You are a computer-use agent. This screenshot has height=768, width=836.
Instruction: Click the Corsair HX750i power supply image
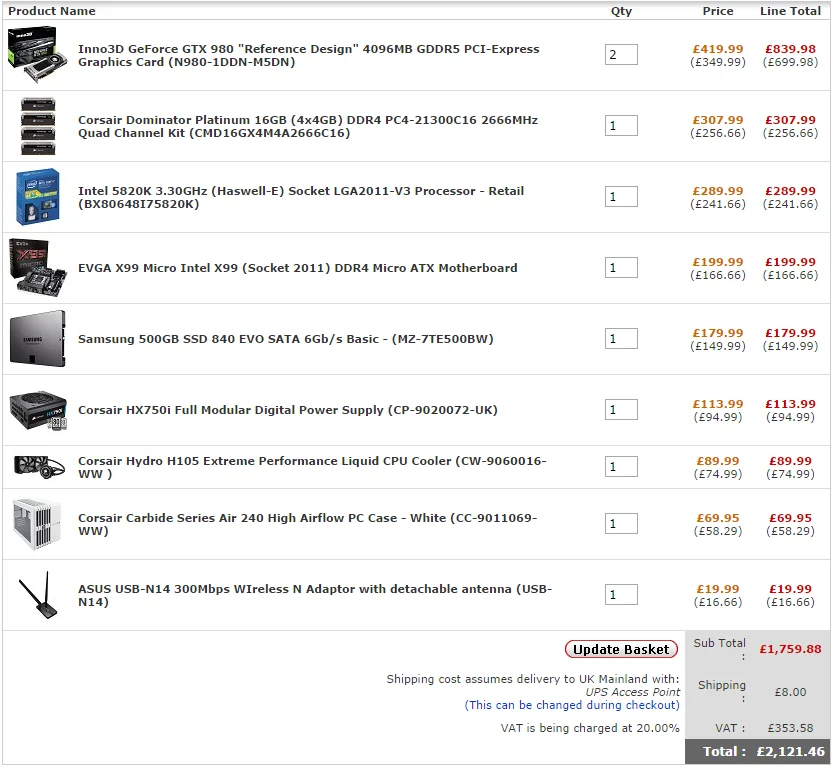tap(38, 410)
